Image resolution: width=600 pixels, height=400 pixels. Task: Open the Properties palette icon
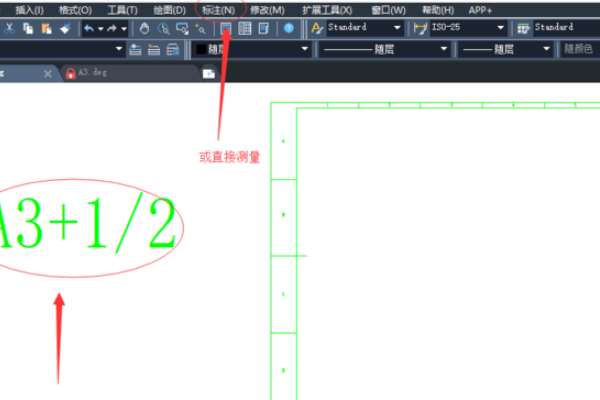(226, 28)
